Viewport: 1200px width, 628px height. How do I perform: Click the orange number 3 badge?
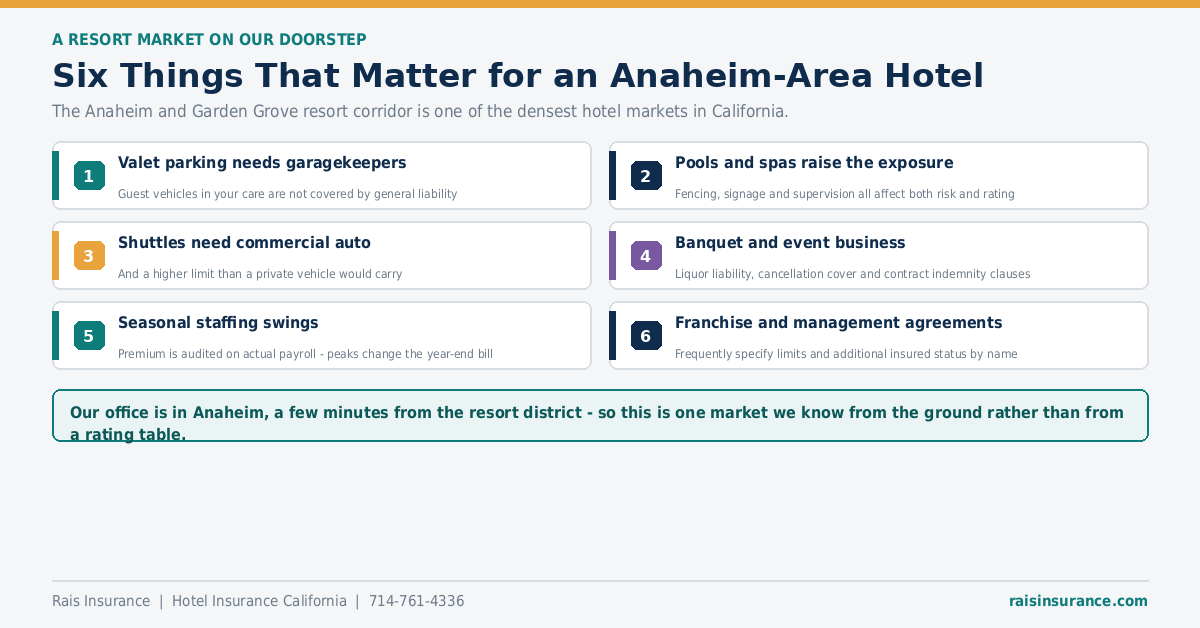[89, 256]
